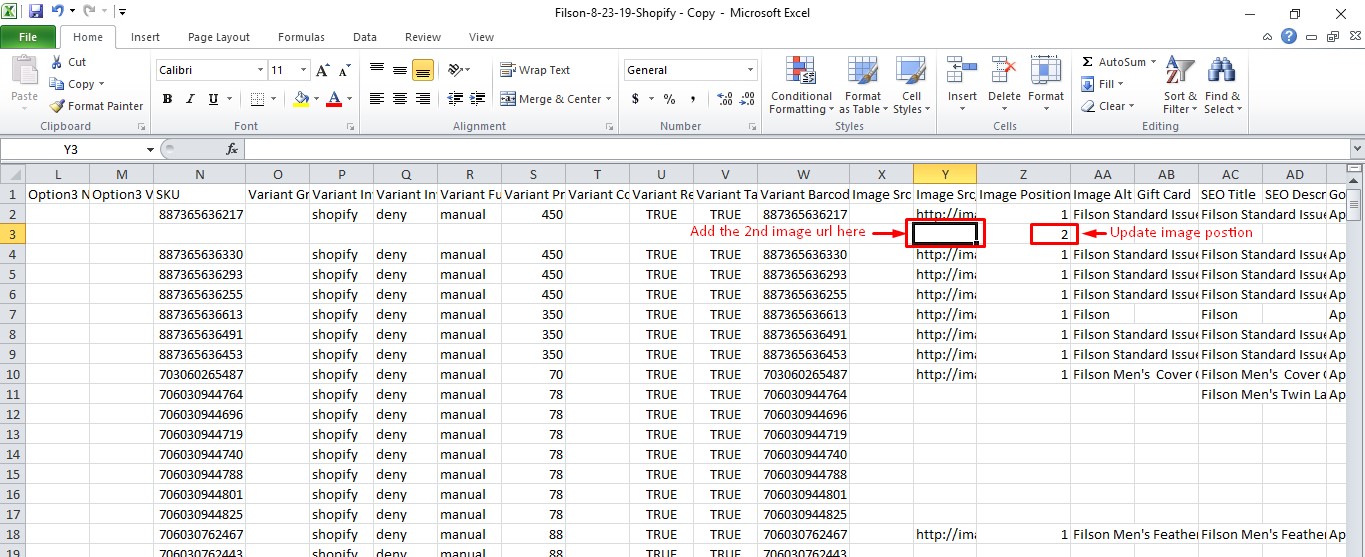Toggle Align Text Left

(377, 99)
